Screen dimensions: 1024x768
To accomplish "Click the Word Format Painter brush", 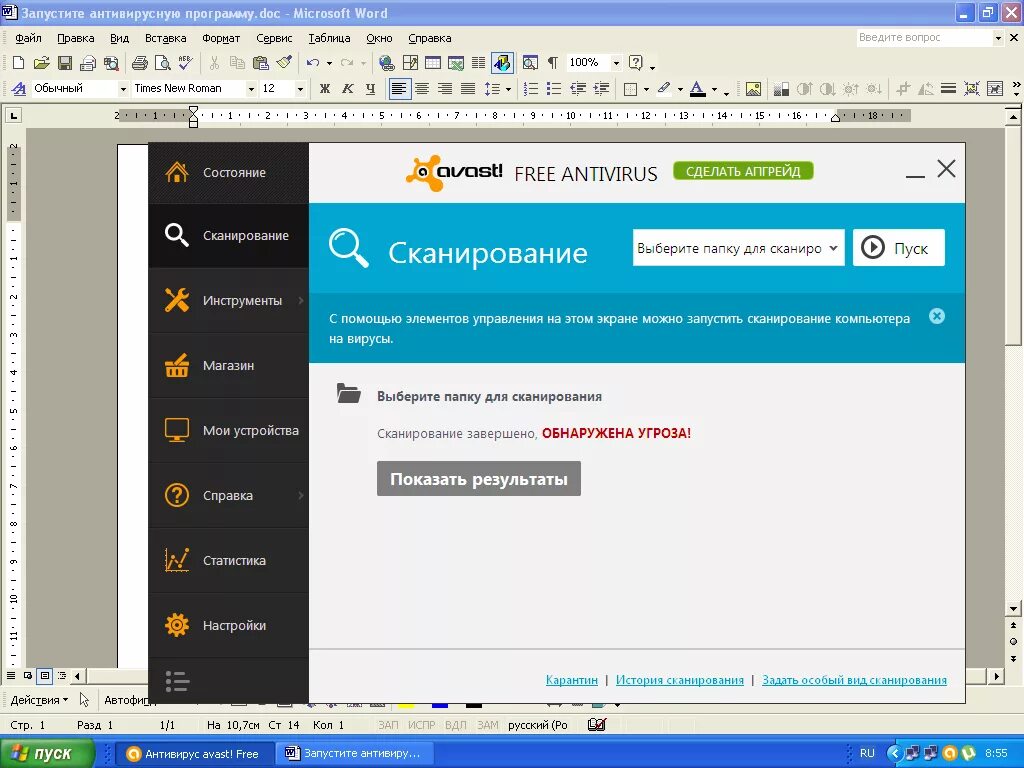I will coord(283,63).
